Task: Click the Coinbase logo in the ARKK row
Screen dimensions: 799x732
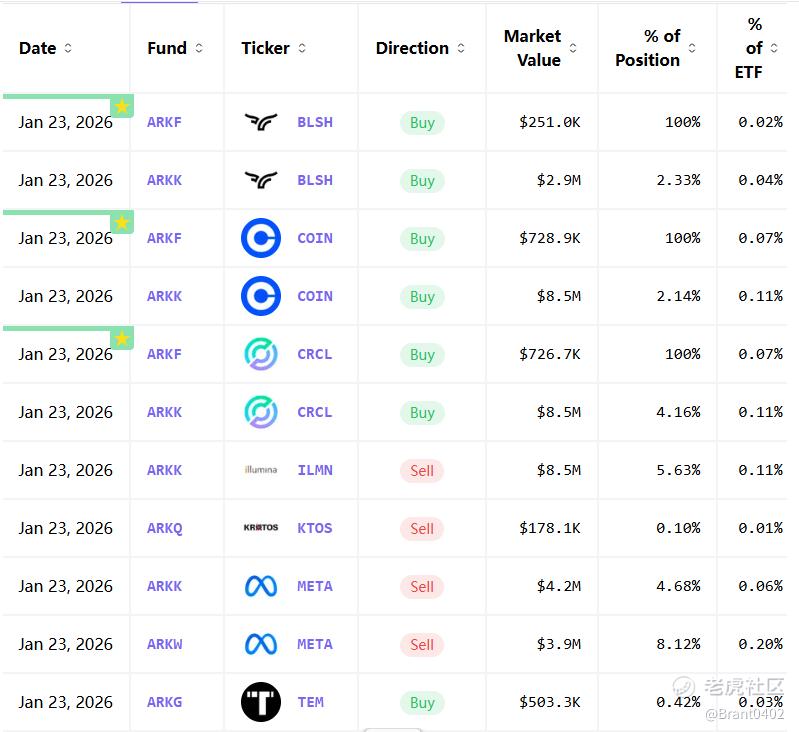Action: click(261, 296)
